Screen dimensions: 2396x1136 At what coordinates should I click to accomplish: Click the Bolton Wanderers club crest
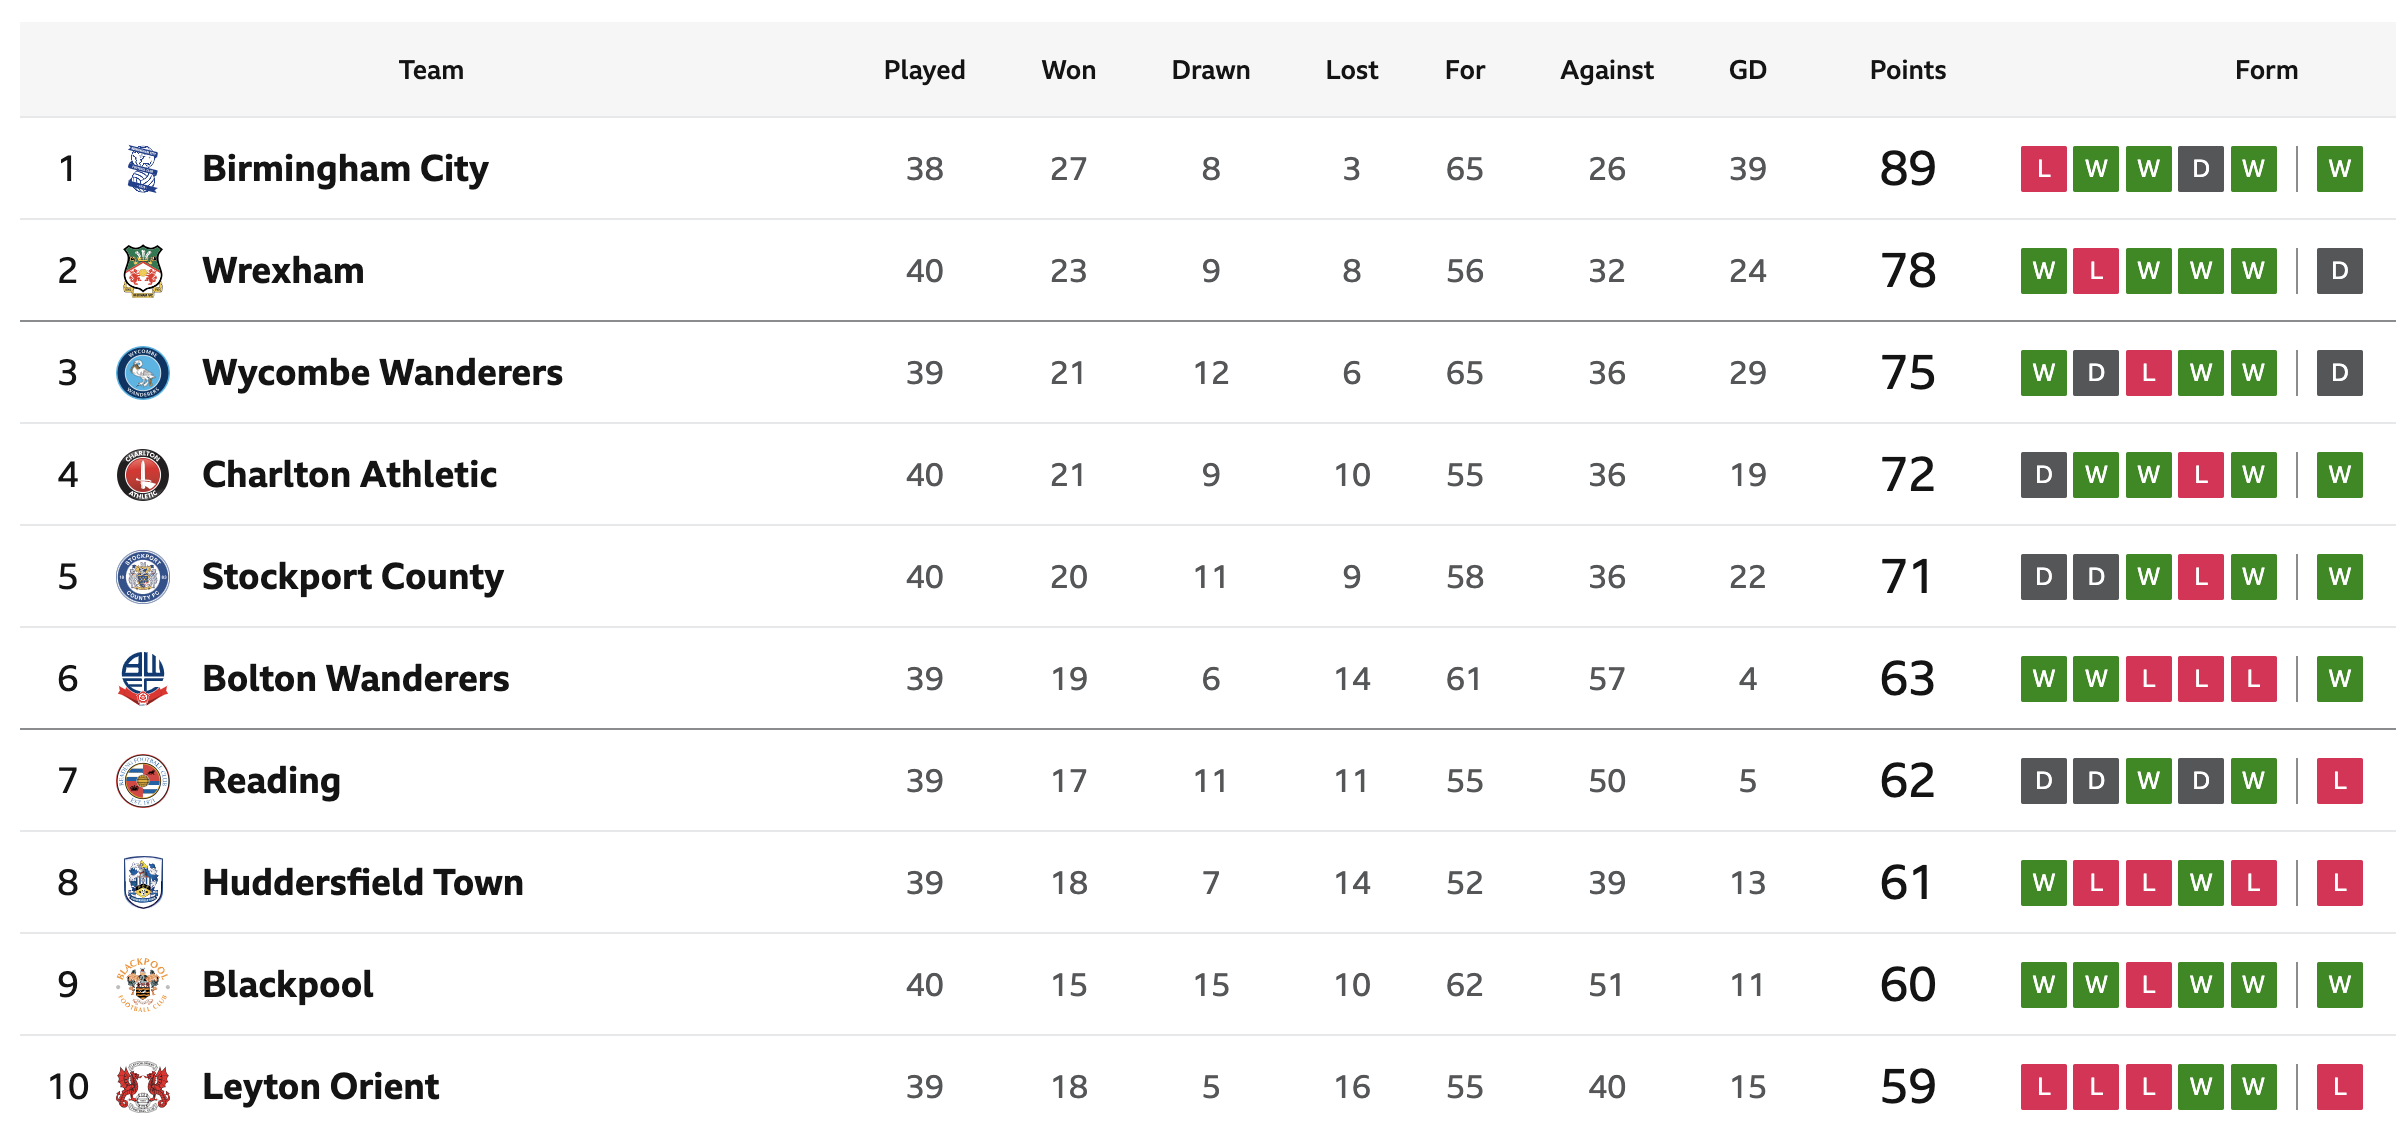143,679
